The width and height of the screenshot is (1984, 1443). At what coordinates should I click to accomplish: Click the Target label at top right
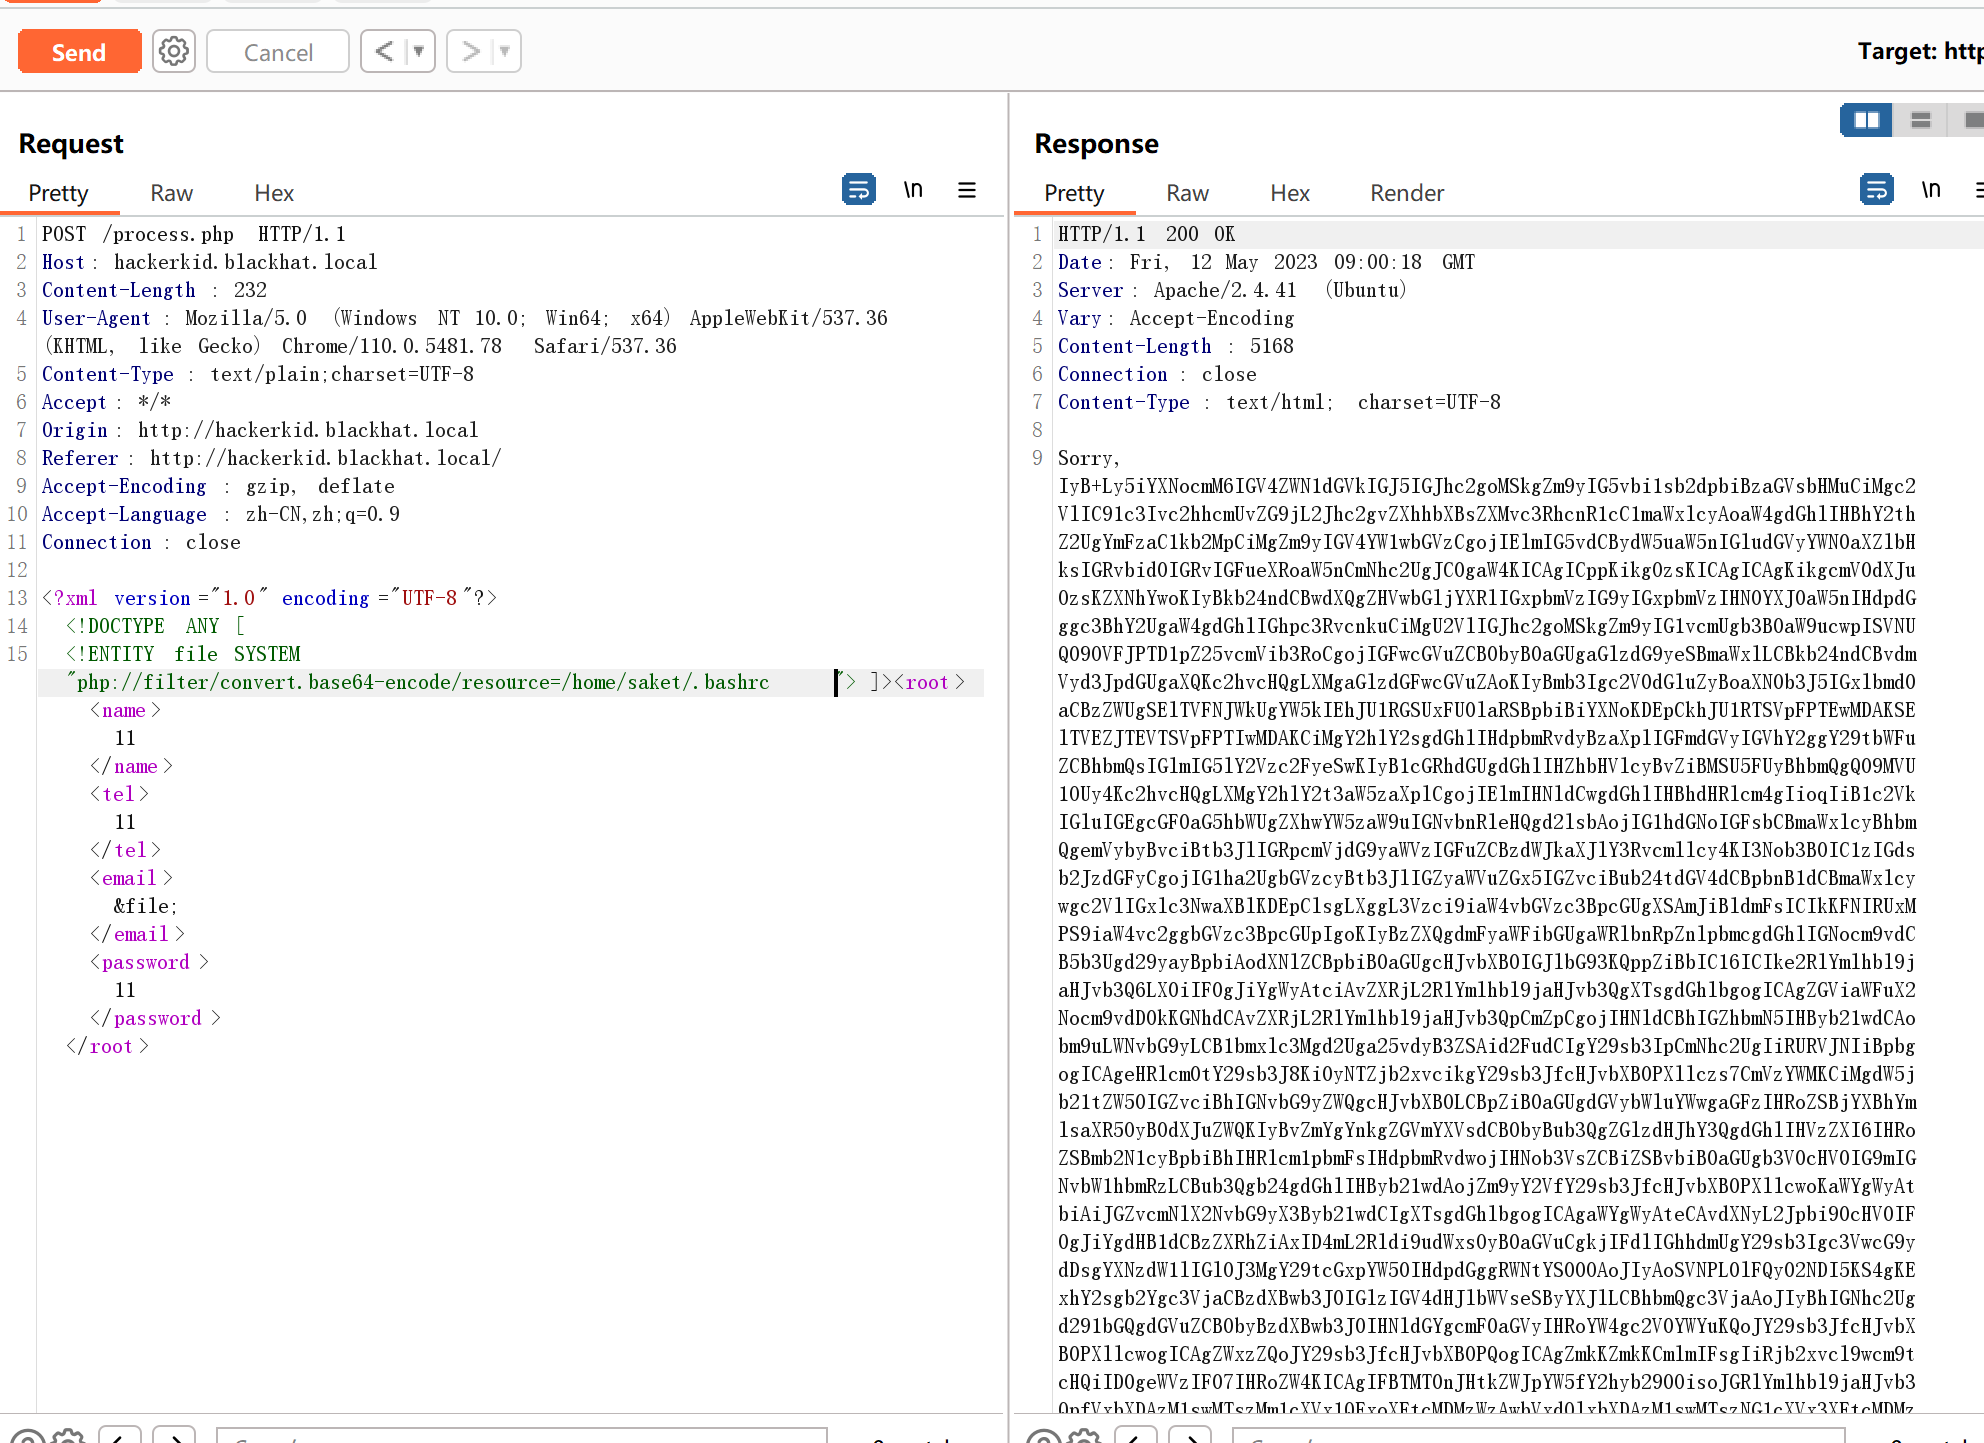(1919, 51)
